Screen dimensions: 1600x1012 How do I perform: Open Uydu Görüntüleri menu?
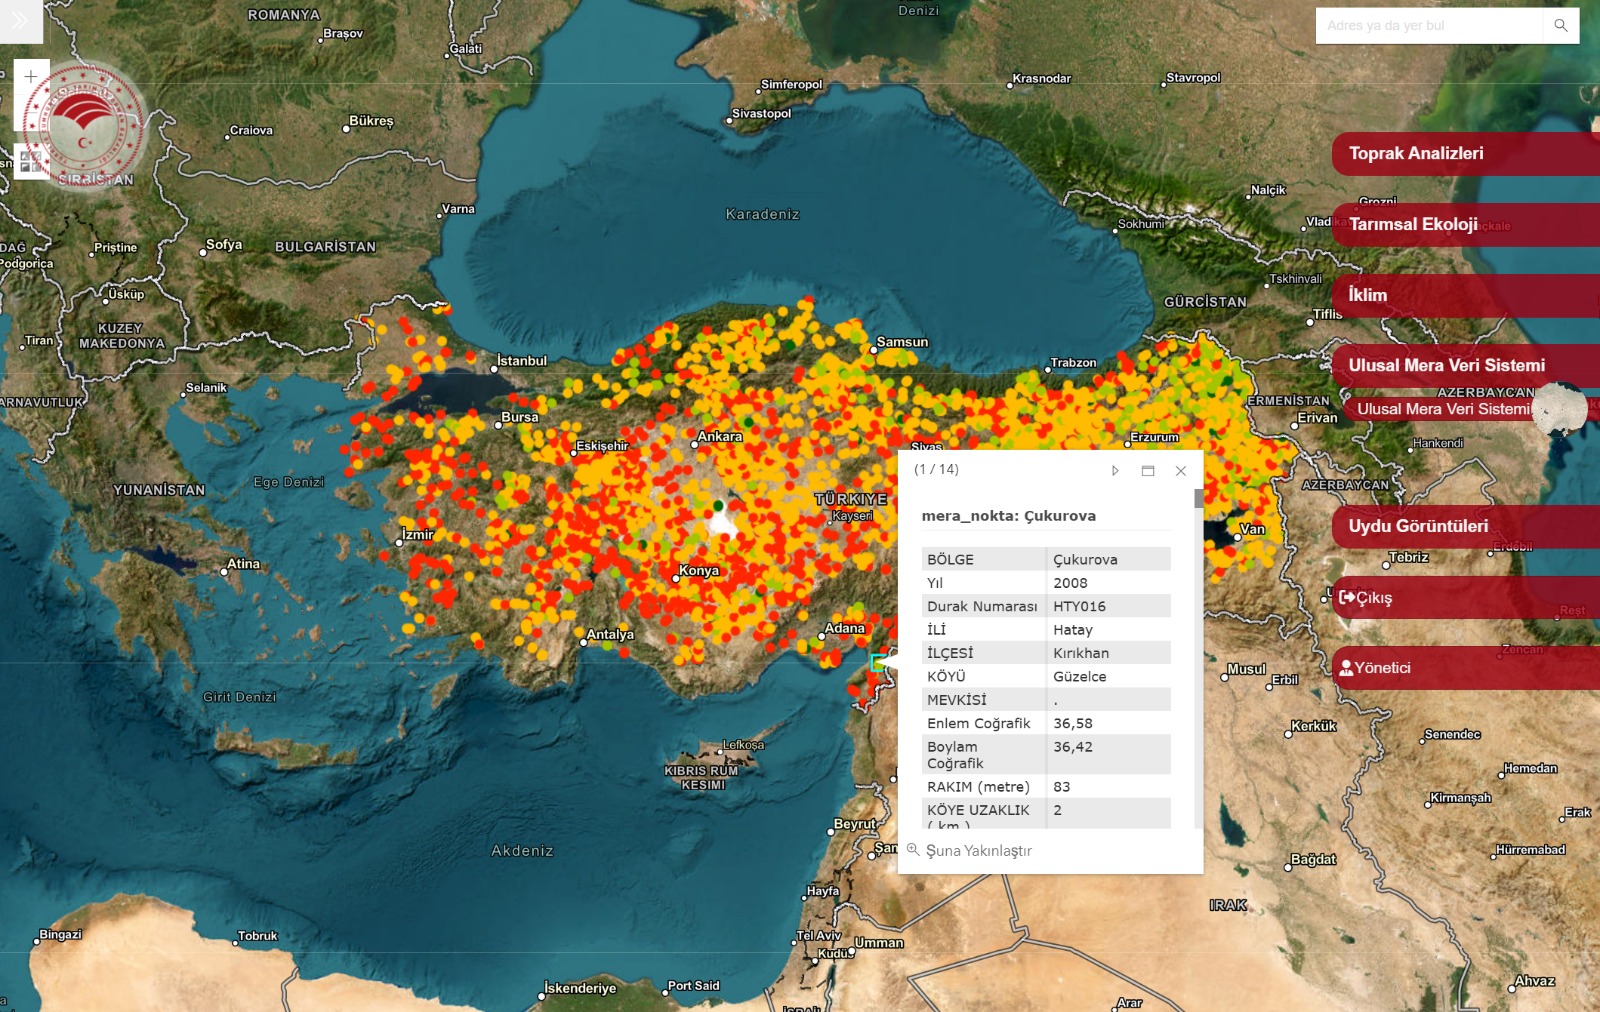pyautogui.click(x=1418, y=527)
